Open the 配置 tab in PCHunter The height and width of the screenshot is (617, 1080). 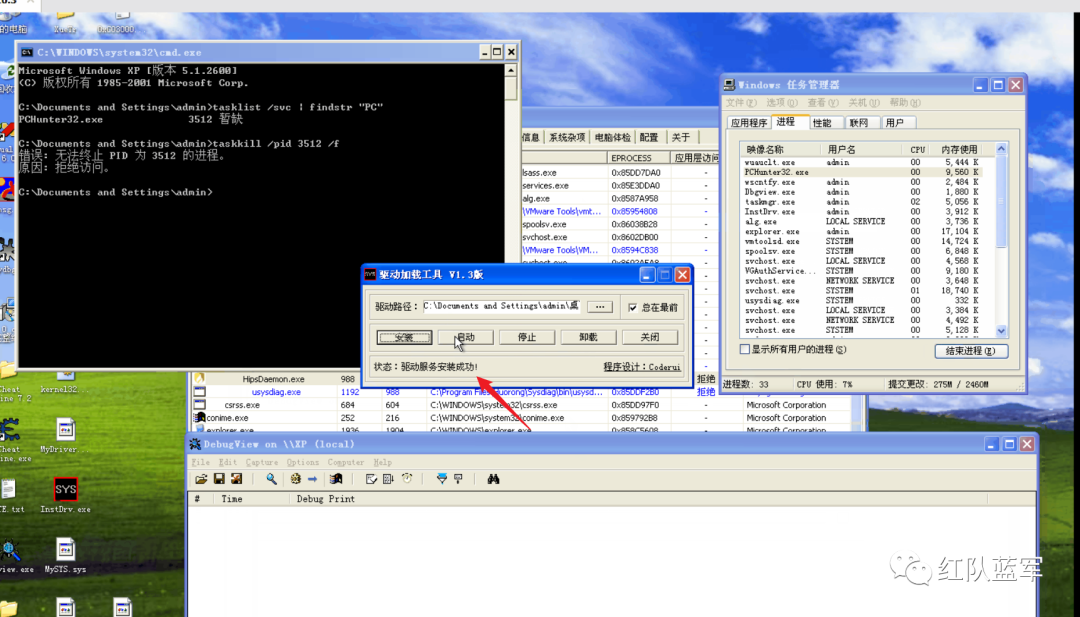[x=649, y=137]
